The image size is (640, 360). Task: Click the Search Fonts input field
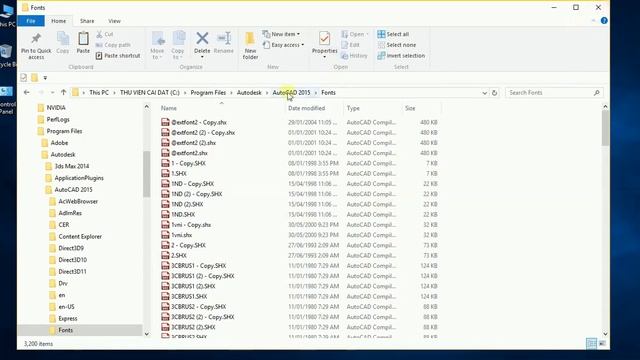549,93
